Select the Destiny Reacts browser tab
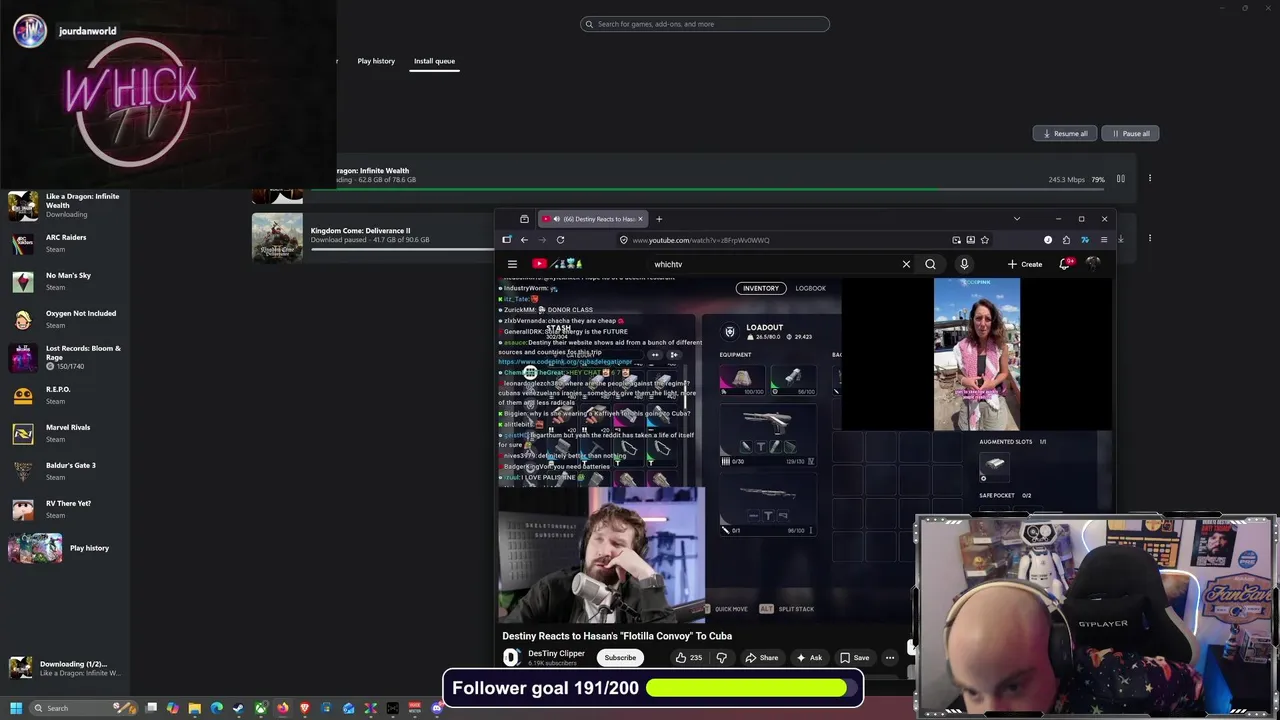Screen dimensions: 1280x720 [594, 219]
